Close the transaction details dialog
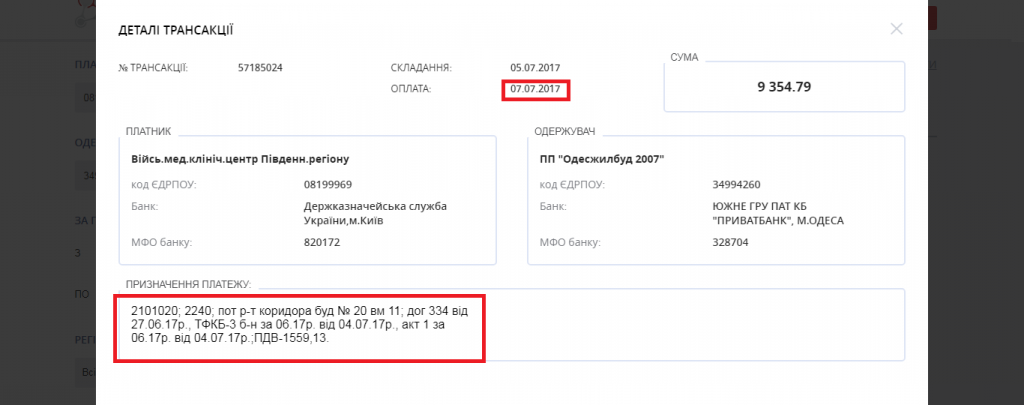Screen dimensions: 1024x405 click(x=896, y=29)
